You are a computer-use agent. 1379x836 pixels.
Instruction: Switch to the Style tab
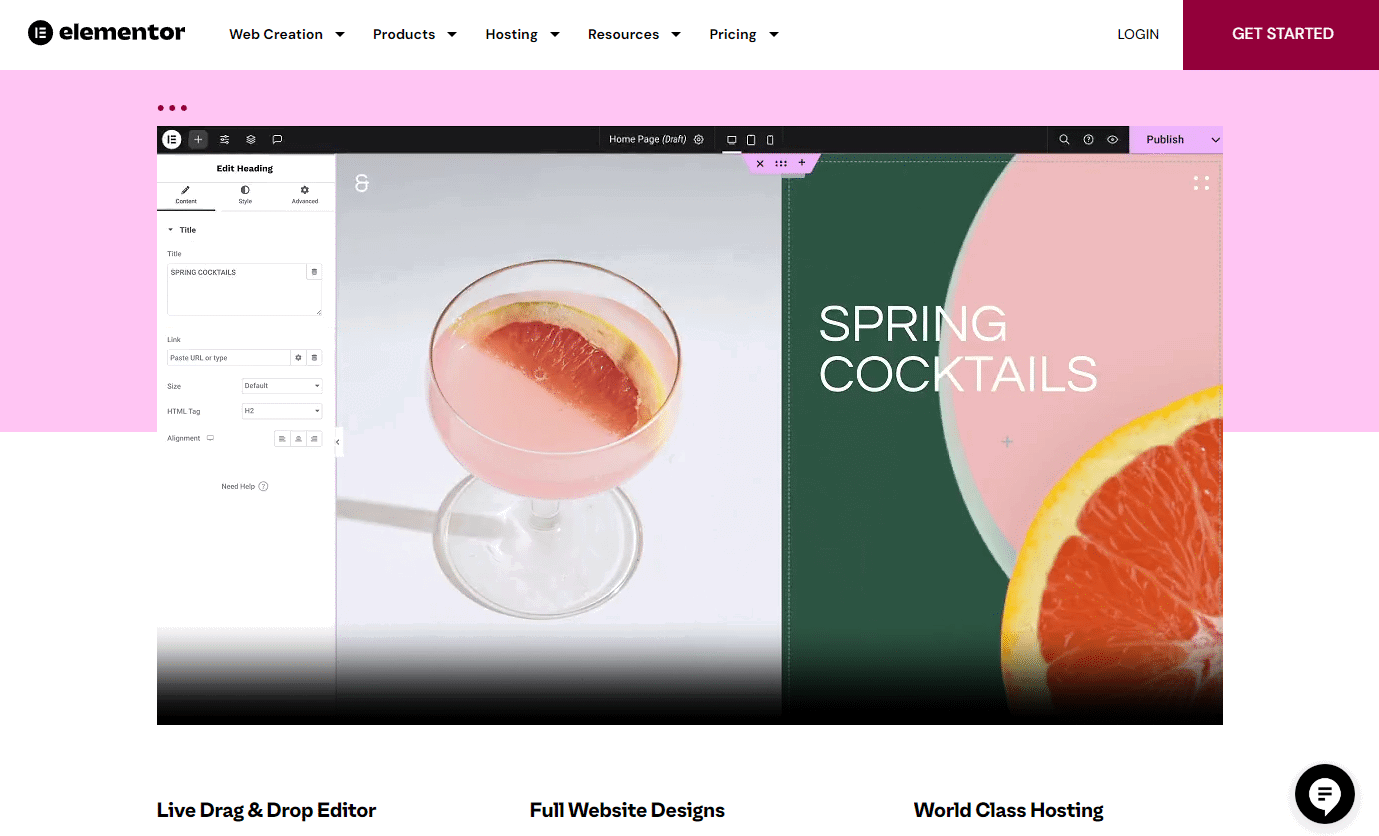[245, 195]
